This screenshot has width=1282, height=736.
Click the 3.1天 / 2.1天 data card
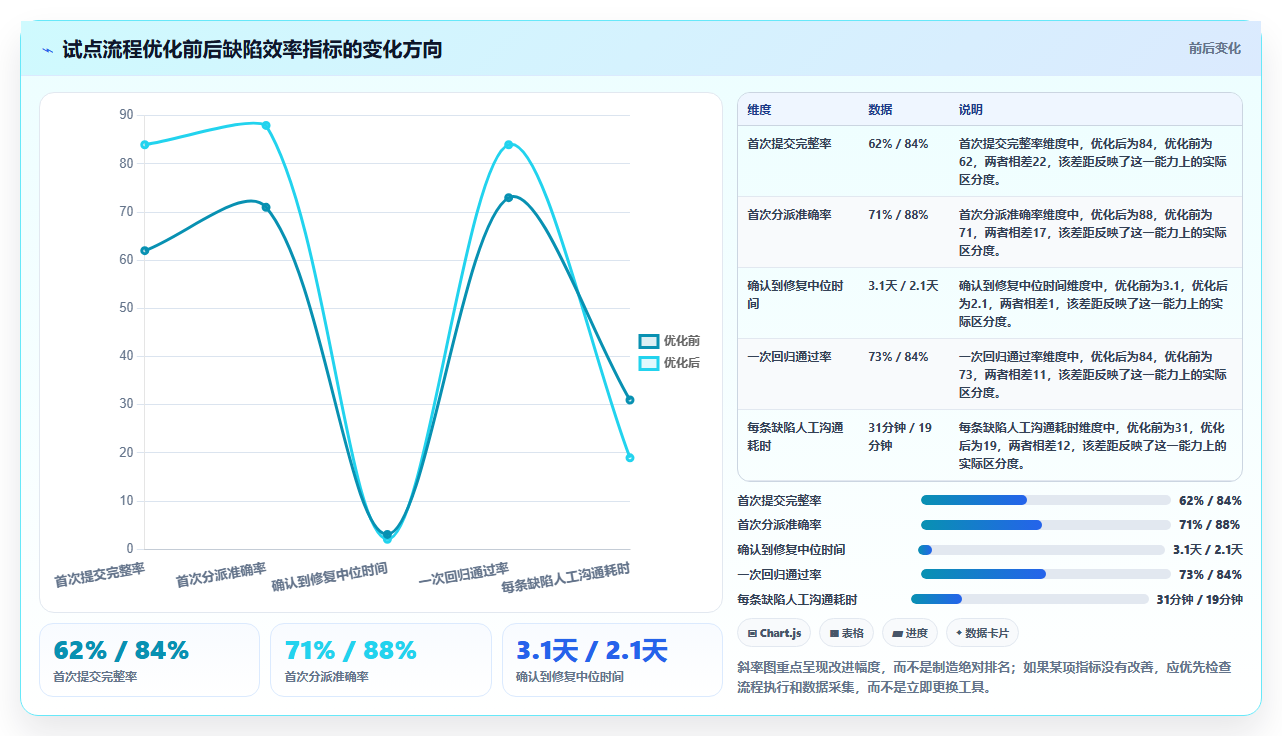pos(612,660)
